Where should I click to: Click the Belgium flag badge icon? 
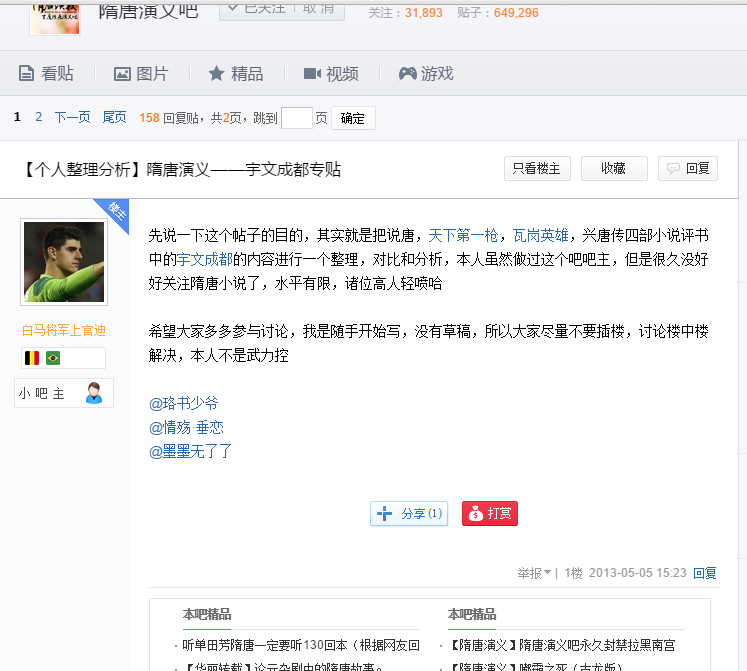[x=32, y=358]
